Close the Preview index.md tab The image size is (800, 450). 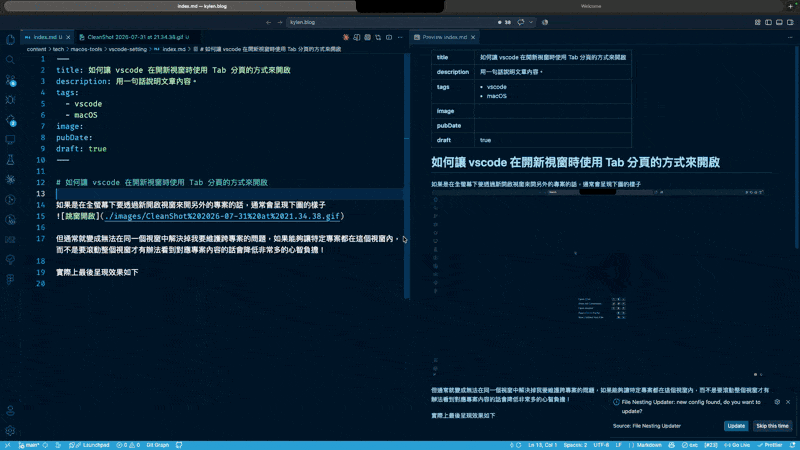(x=473, y=37)
